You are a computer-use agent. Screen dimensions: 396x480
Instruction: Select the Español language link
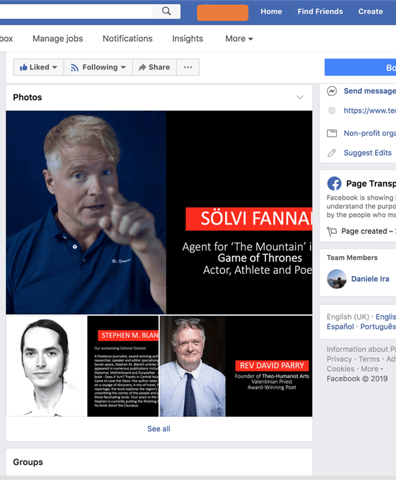[x=340, y=327]
